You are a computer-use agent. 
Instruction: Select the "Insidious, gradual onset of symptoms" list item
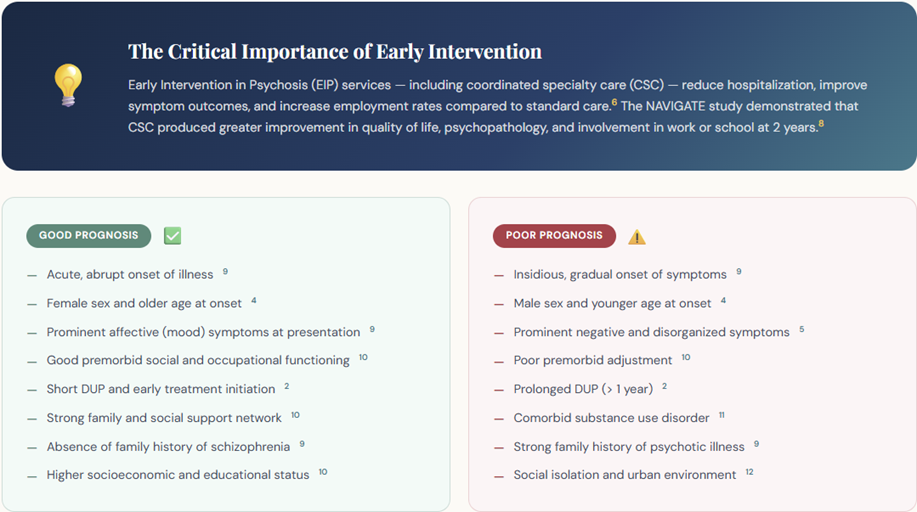(x=620, y=275)
